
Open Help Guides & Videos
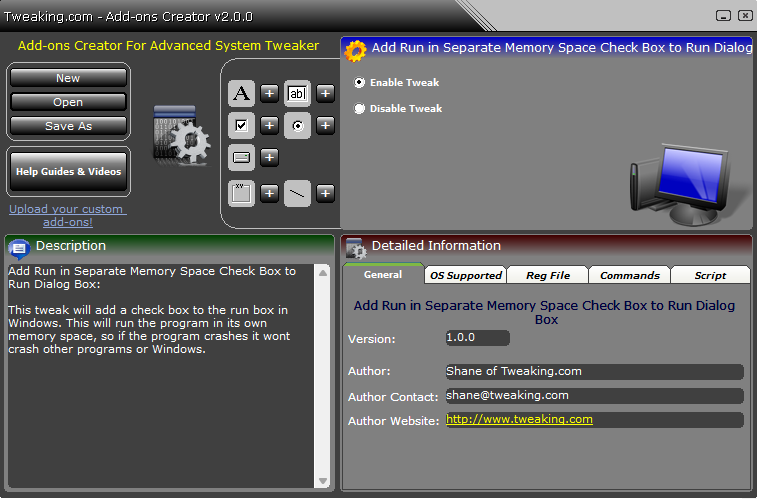click(68, 171)
